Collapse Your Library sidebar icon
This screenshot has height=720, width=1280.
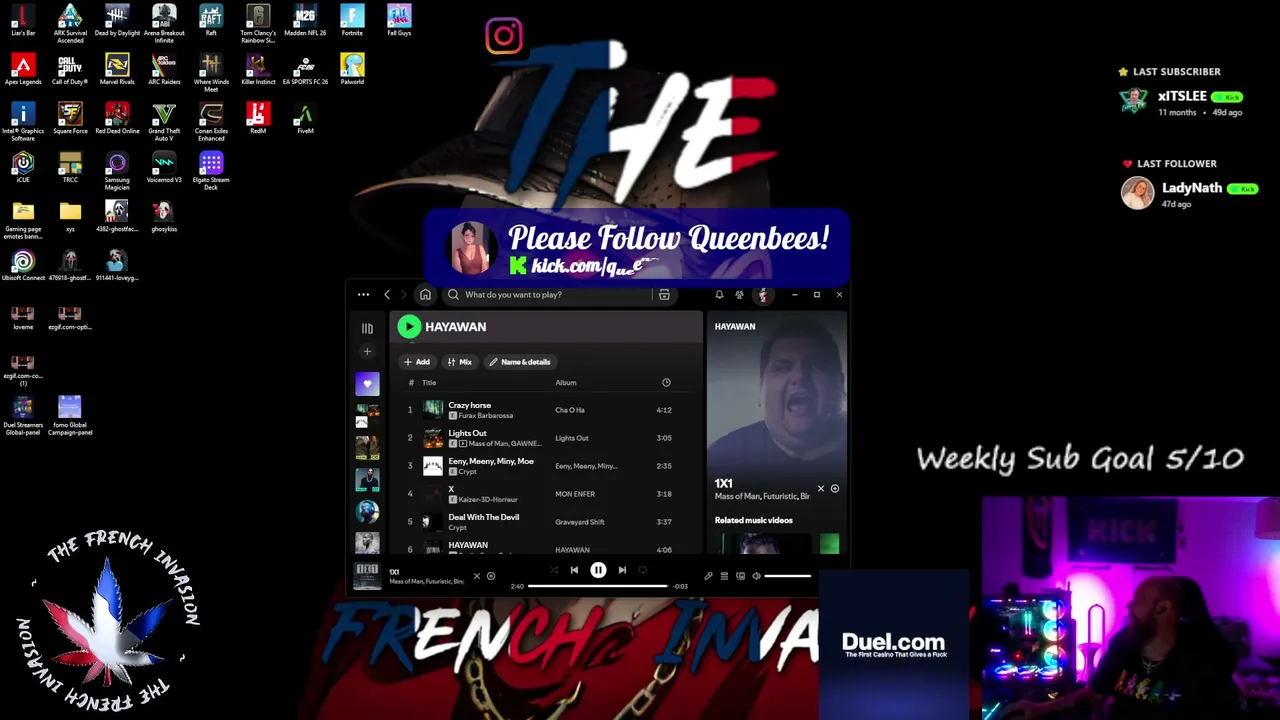(x=367, y=328)
